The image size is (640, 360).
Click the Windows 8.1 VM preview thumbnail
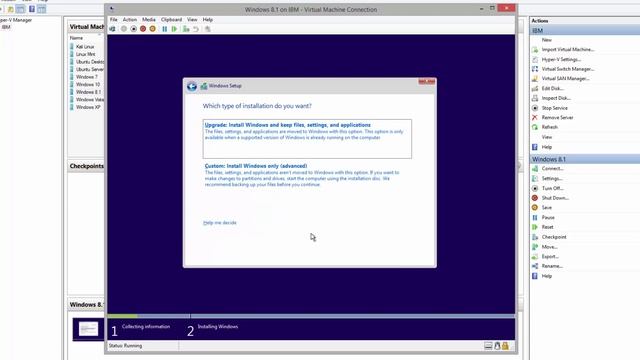click(88, 329)
